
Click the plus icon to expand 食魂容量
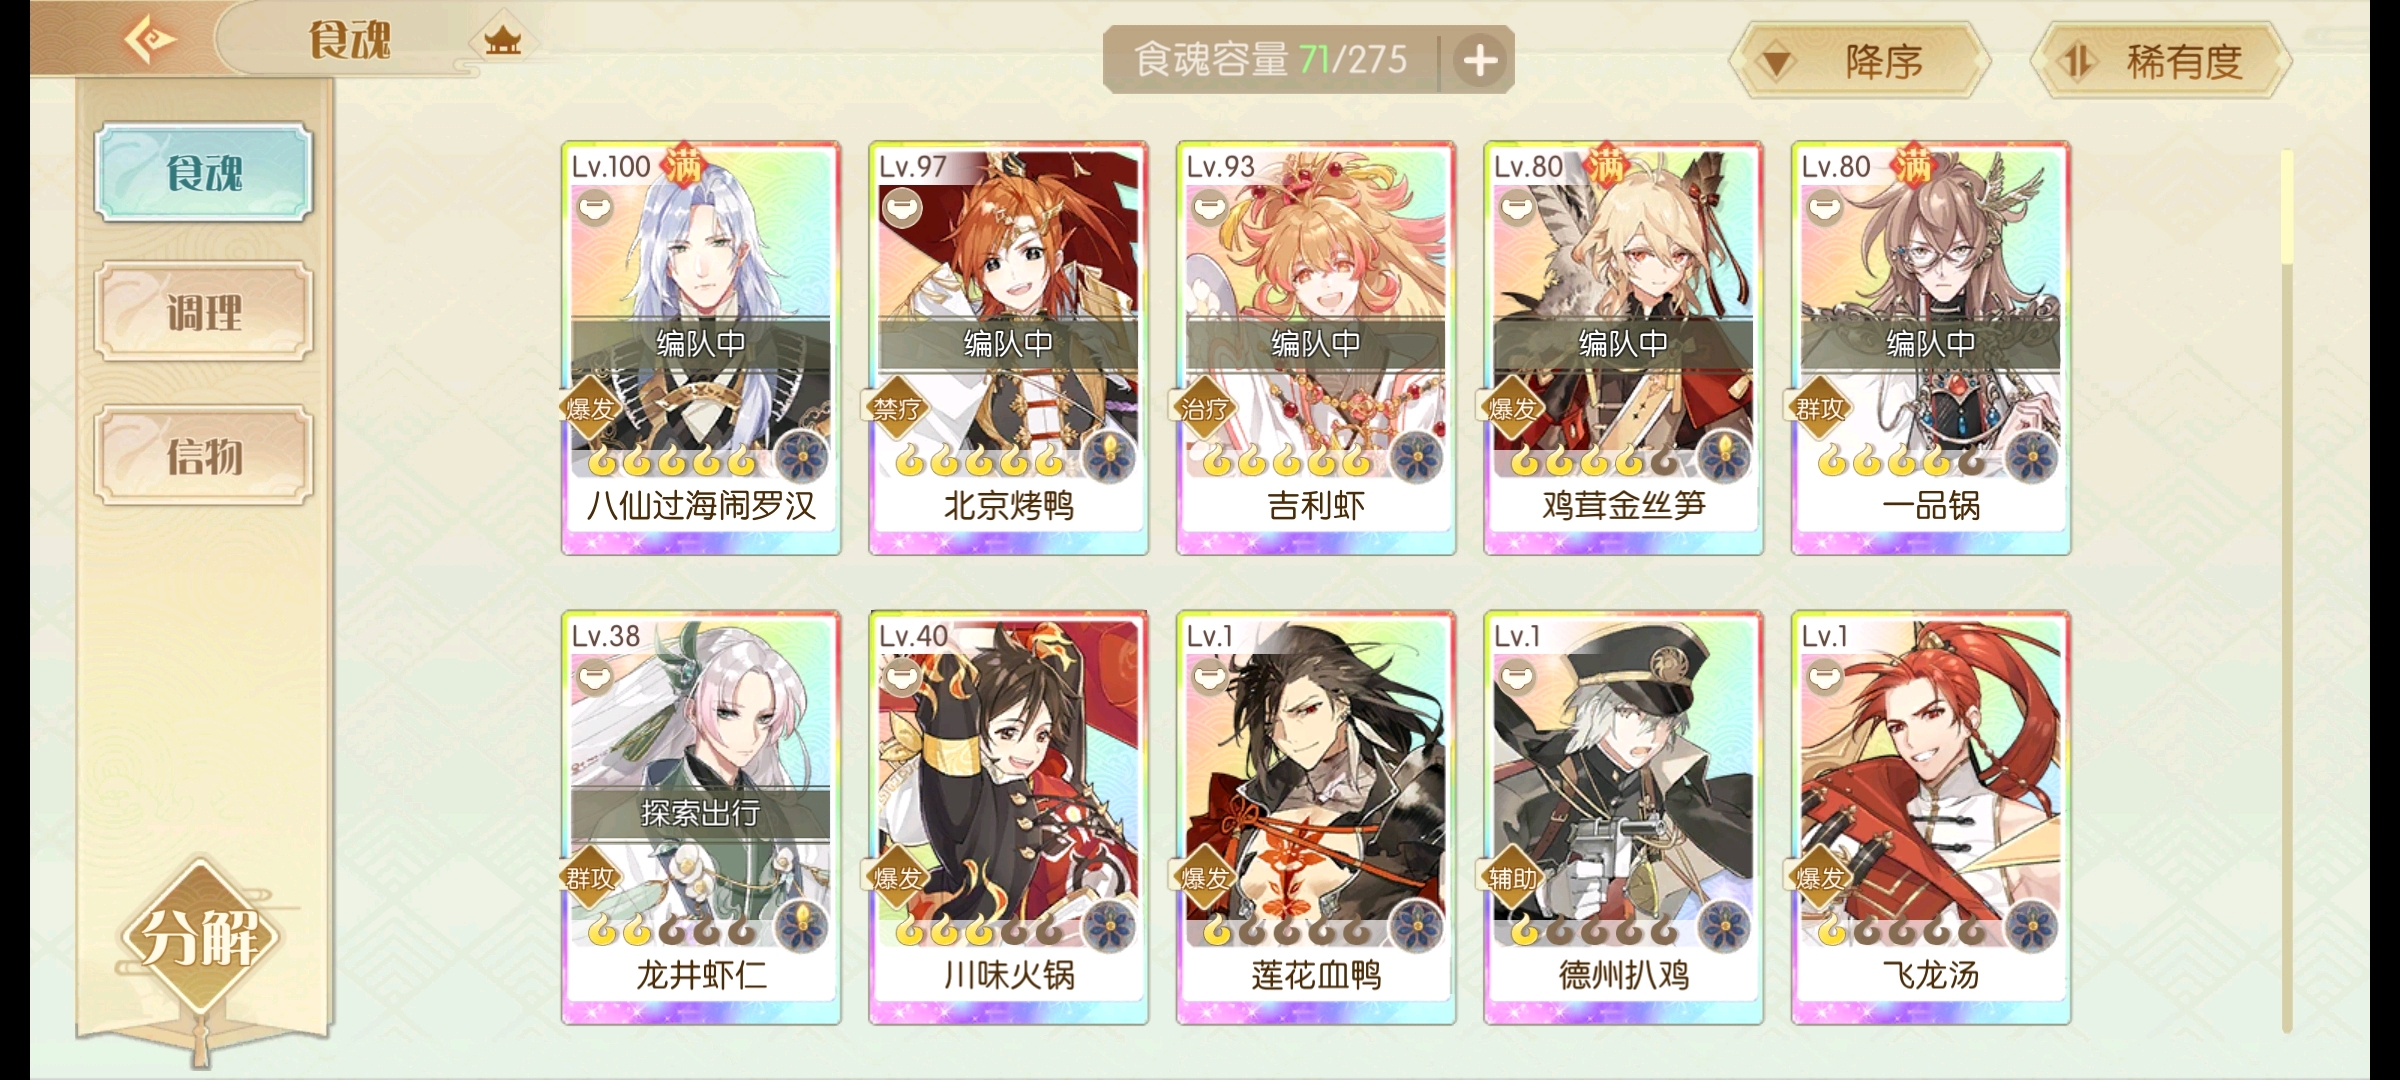(1480, 60)
